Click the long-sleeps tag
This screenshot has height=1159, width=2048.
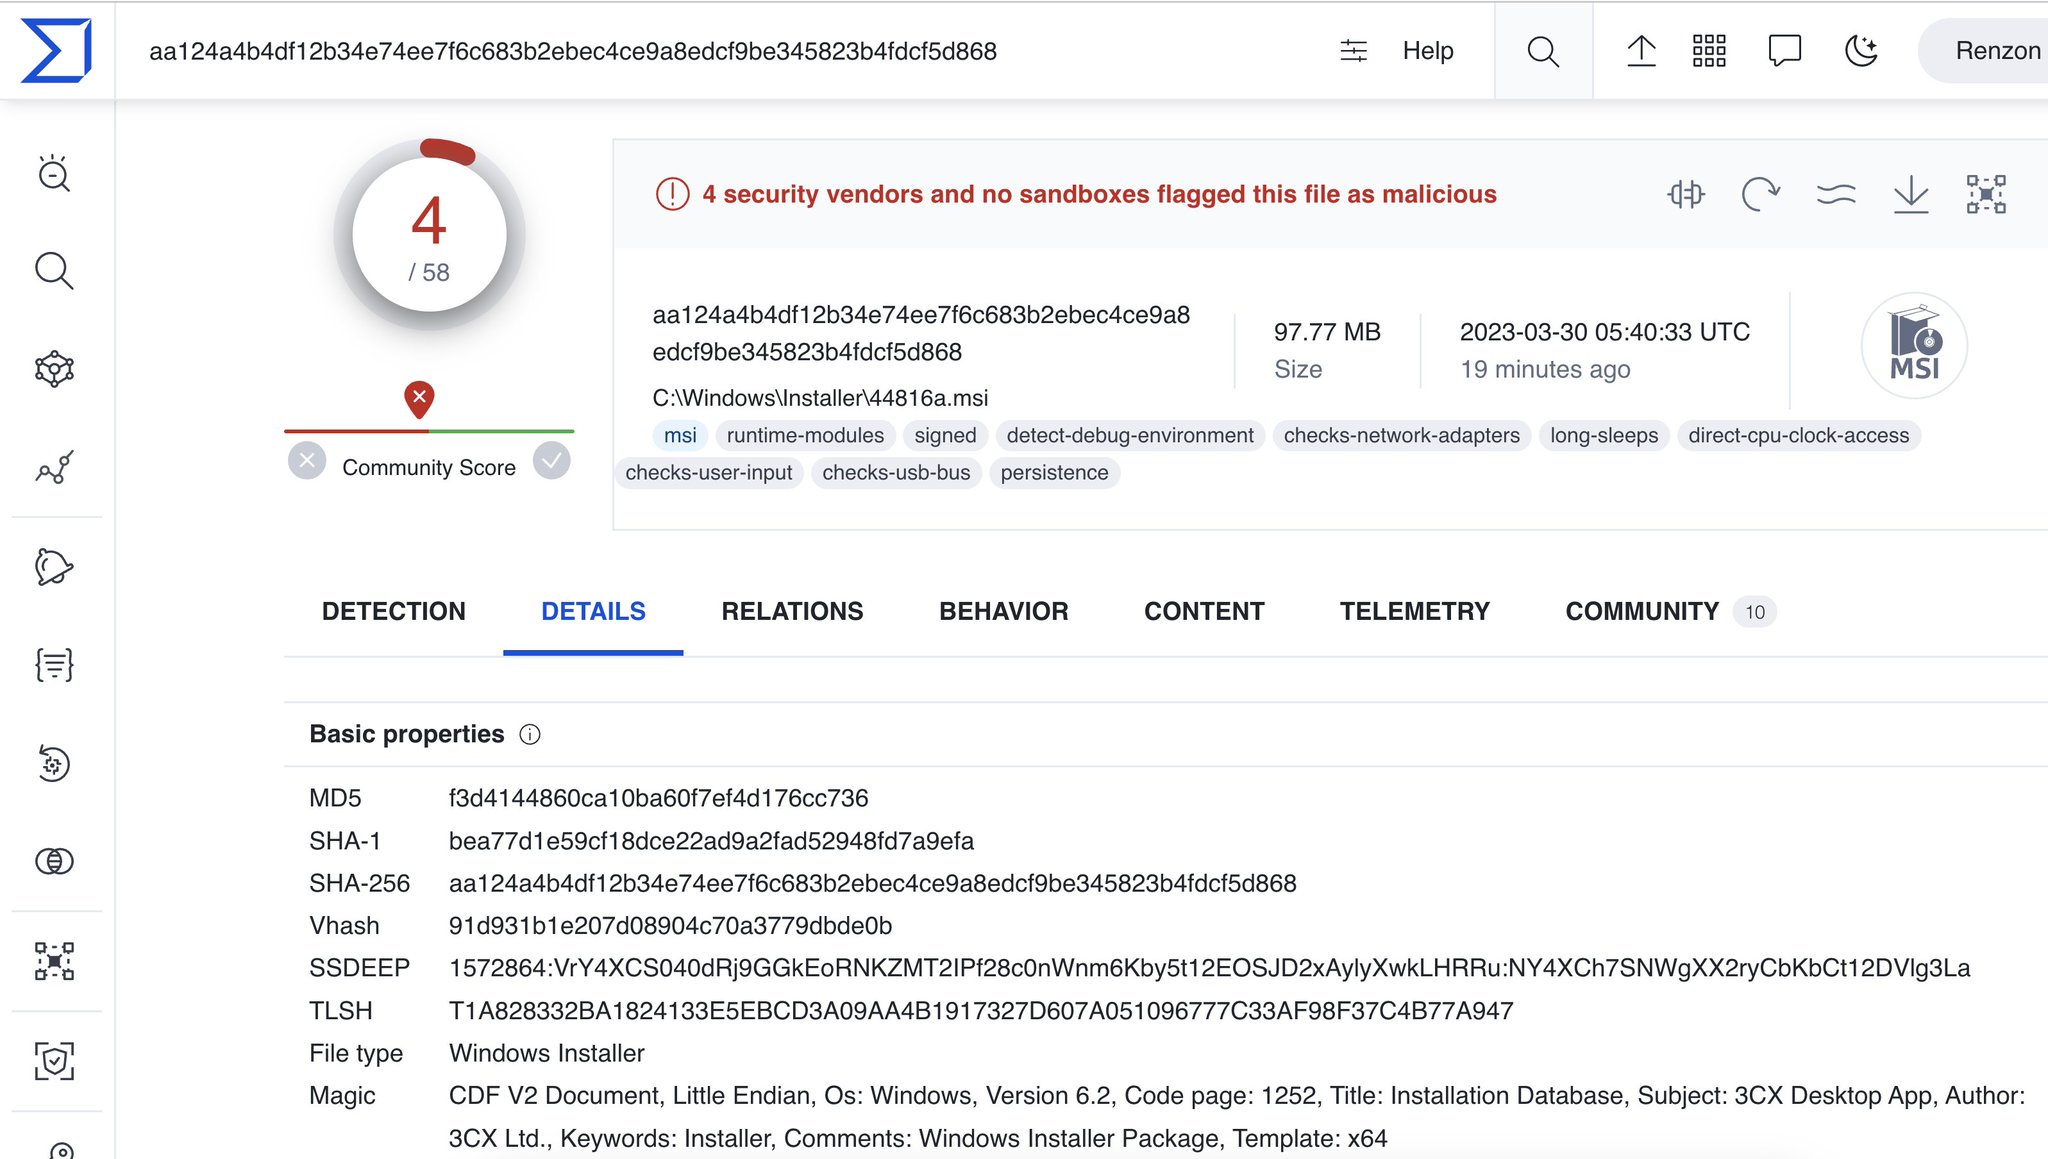pos(1604,435)
